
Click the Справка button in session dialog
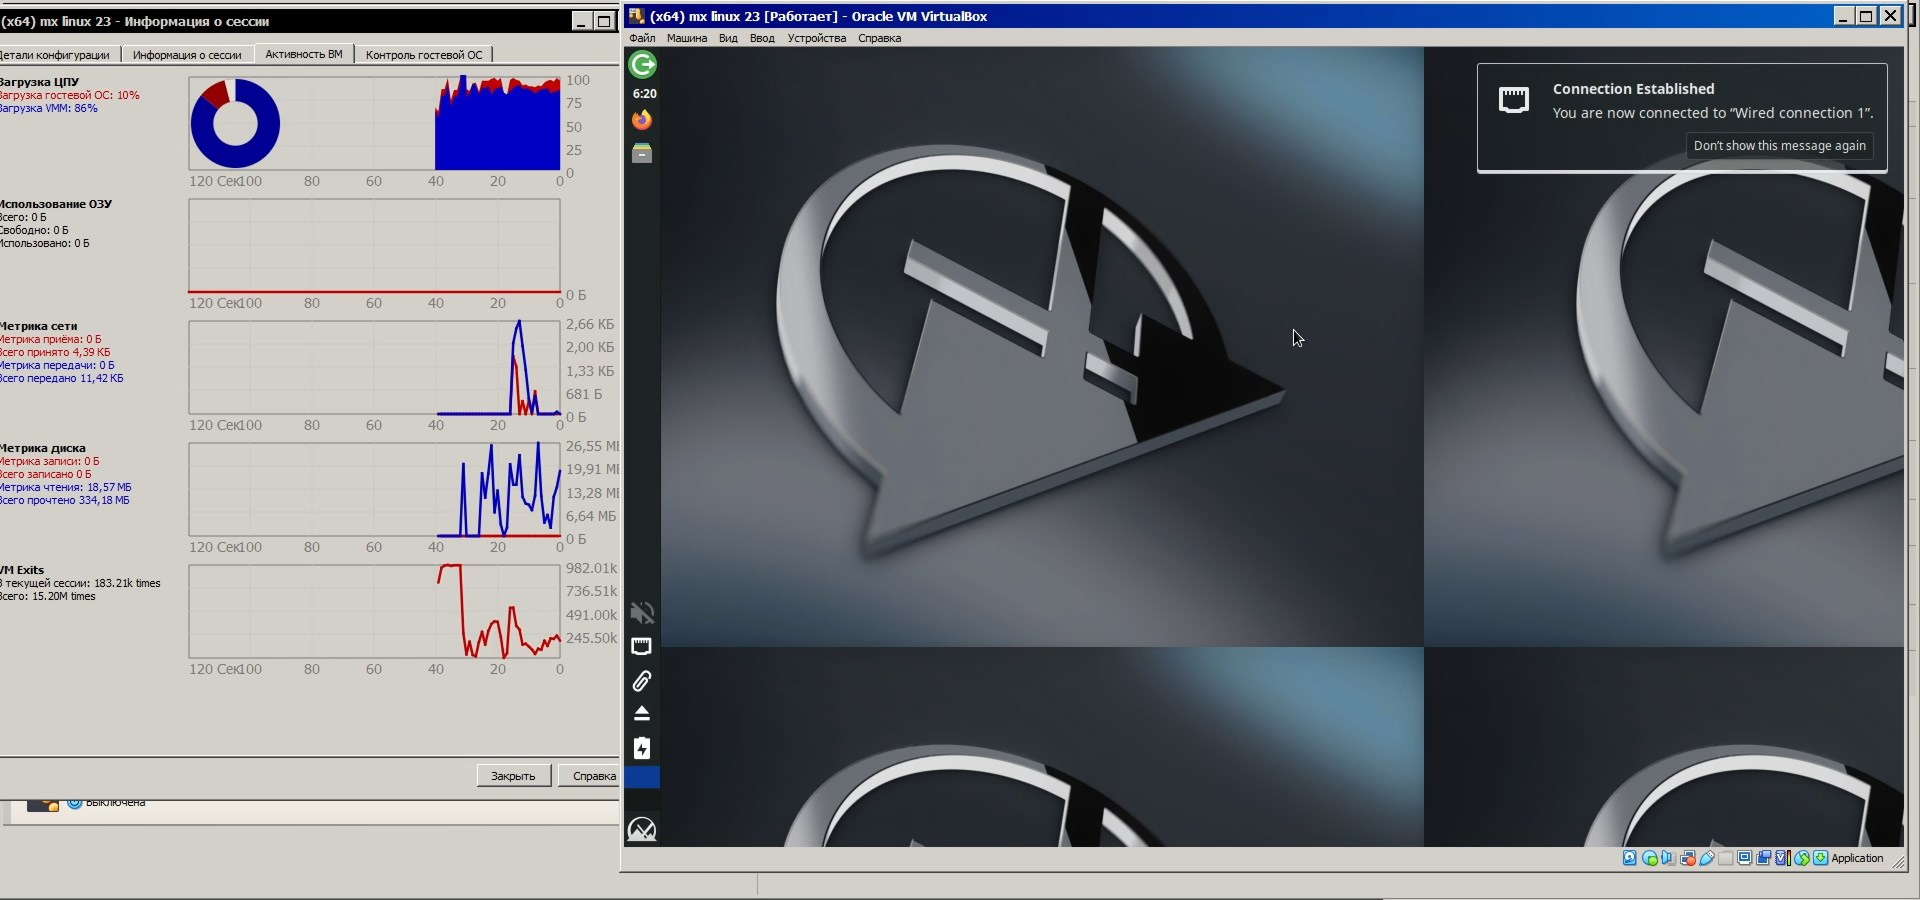(593, 776)
